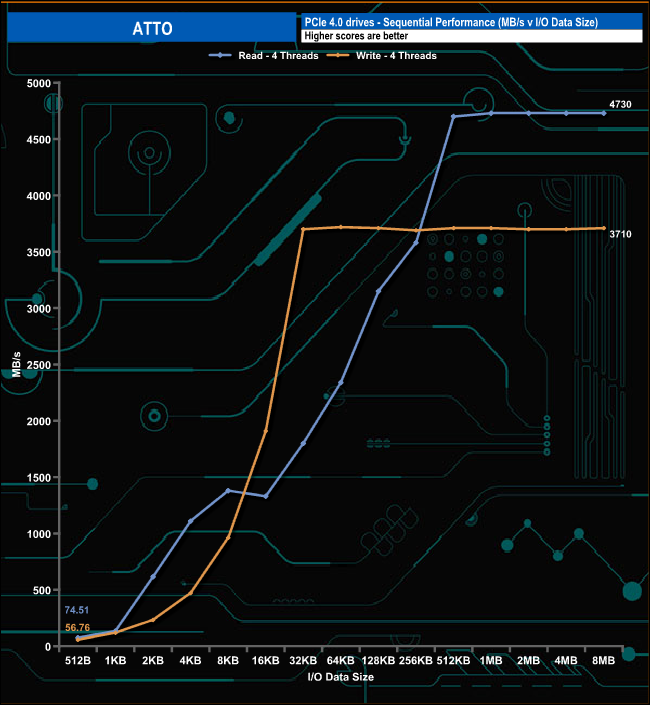The width and height of the screenshot is (650, 705).
Task: Click the Write data point at 32KB
Action: tap(303, 229)
